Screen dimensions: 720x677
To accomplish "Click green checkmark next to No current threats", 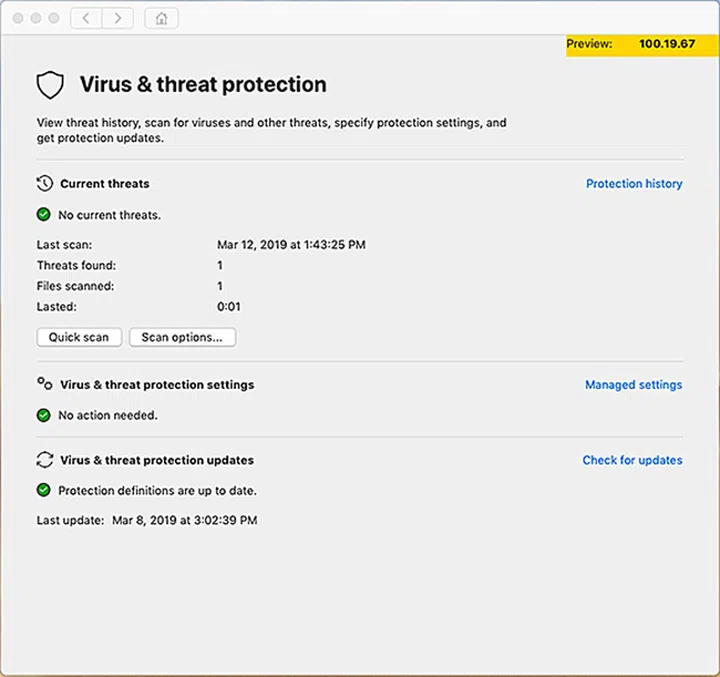I will click(x=43, y=214).
